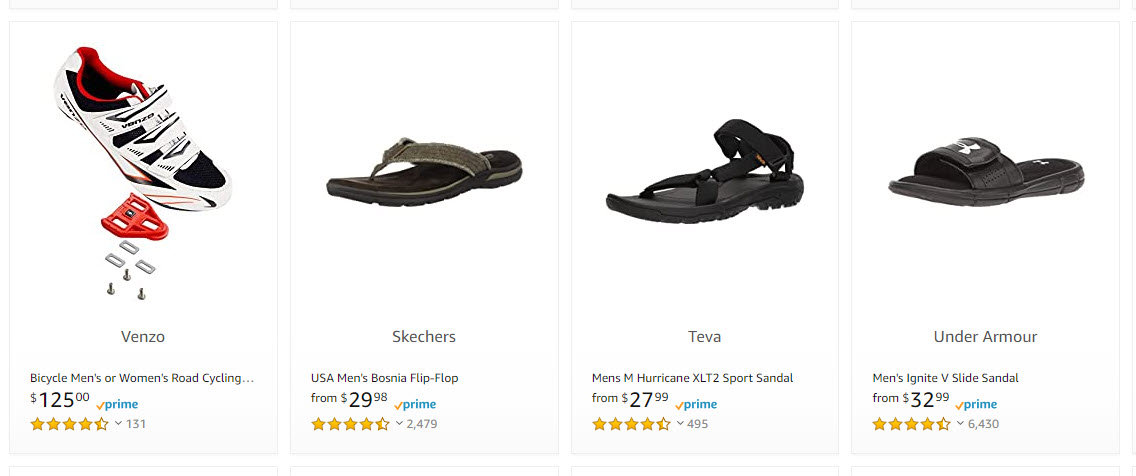Click the star rating for Skechers flip-flop

[350, 424]
